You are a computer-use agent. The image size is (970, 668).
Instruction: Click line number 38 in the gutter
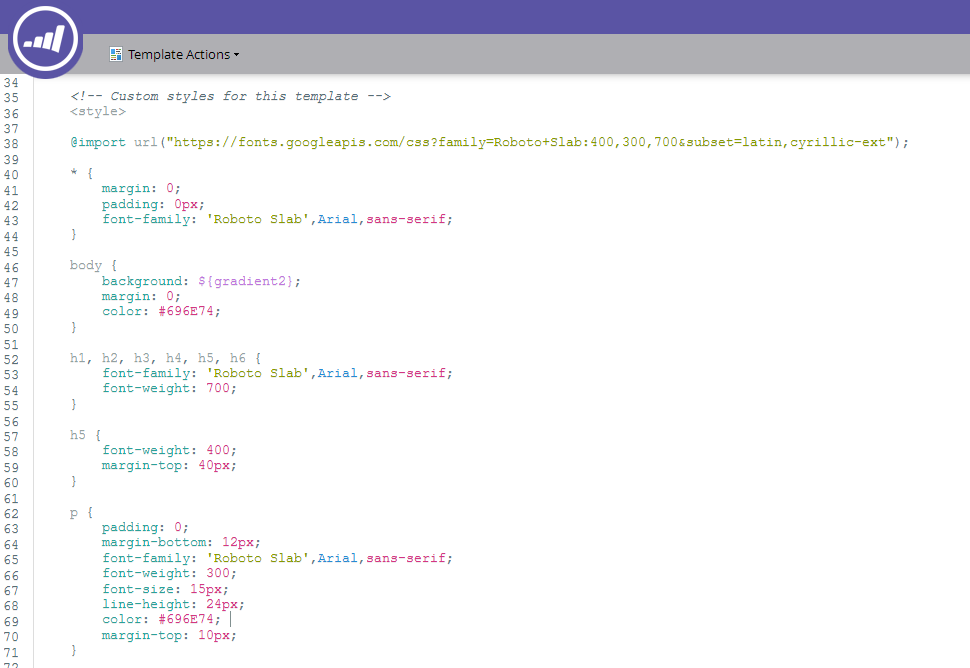(12, 143)
